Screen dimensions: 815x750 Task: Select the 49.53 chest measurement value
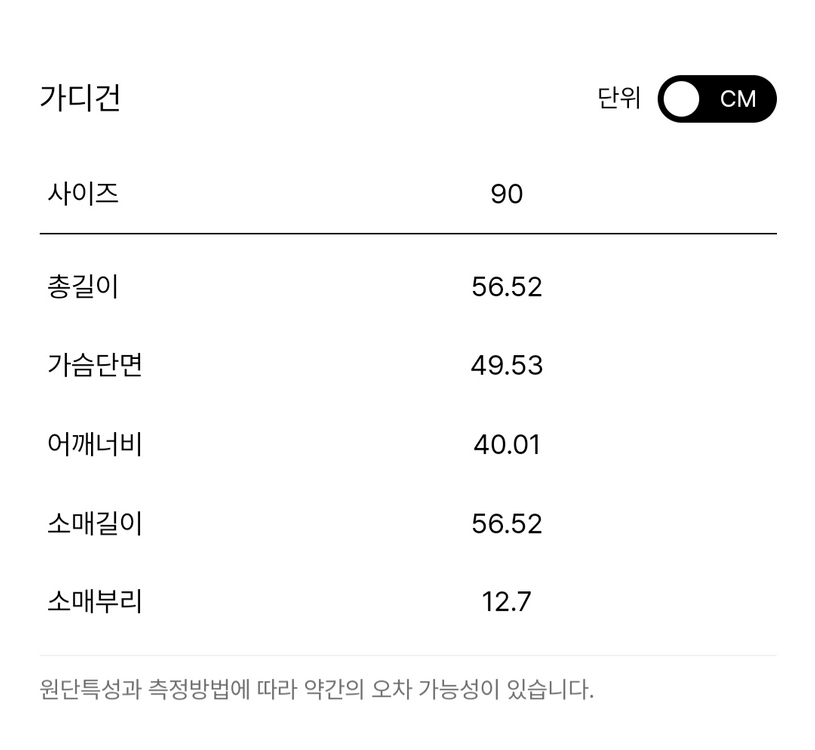pos(507,366)
